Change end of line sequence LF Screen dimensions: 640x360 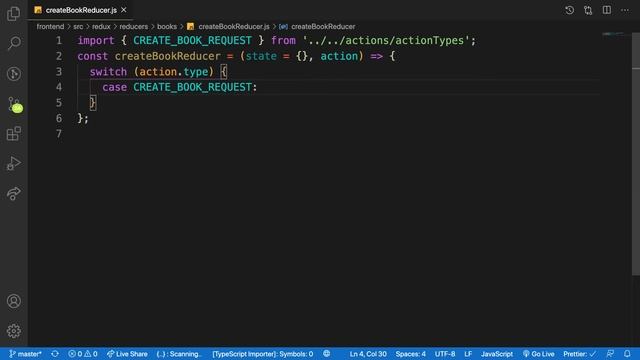click(468, 354)
